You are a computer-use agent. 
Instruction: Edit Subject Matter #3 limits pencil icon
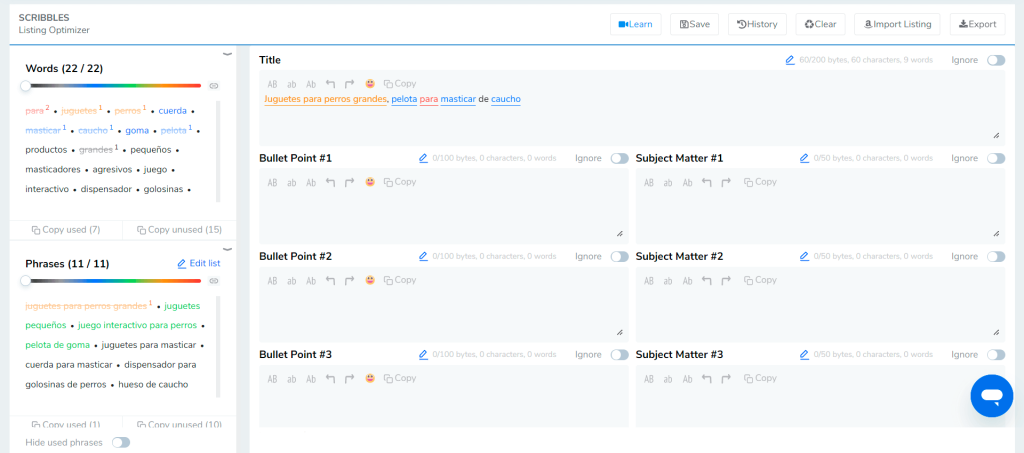tap(804, 354)
